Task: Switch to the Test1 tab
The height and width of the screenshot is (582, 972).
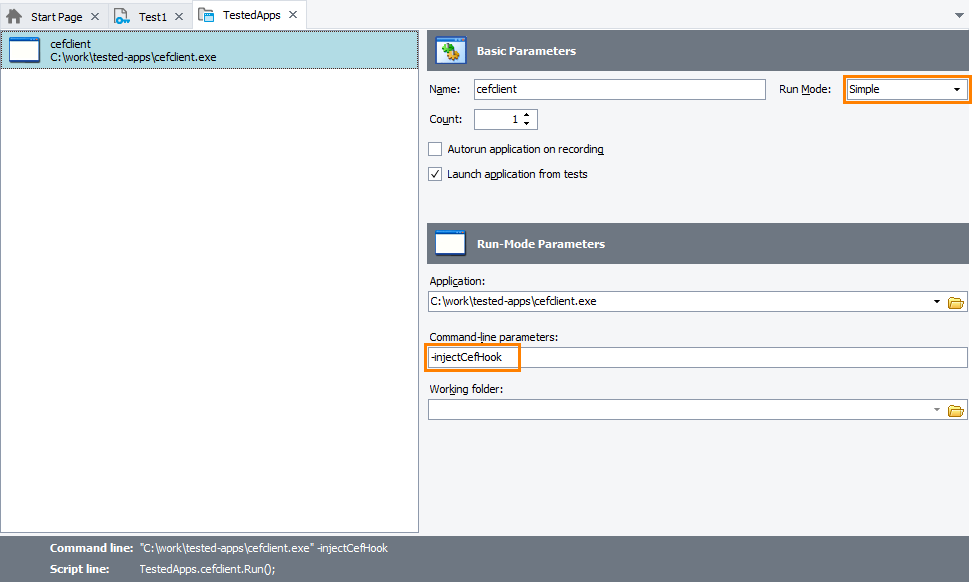Action: point(150,15)
